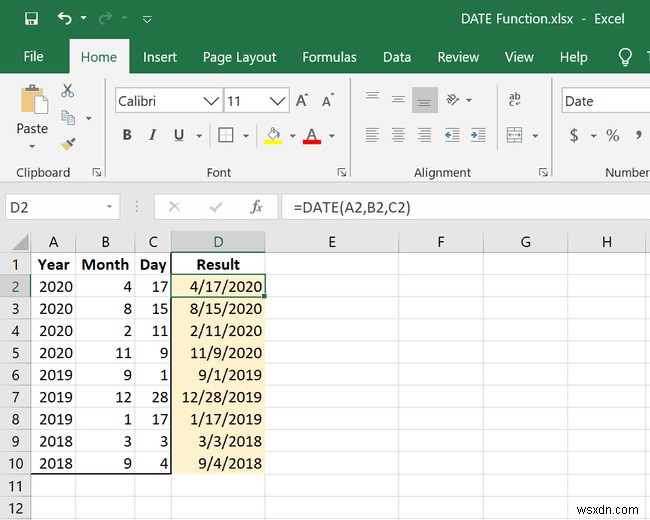The image size is (650, 520).
Task: Click the Cut scissors icon
Action: (68, 91)
